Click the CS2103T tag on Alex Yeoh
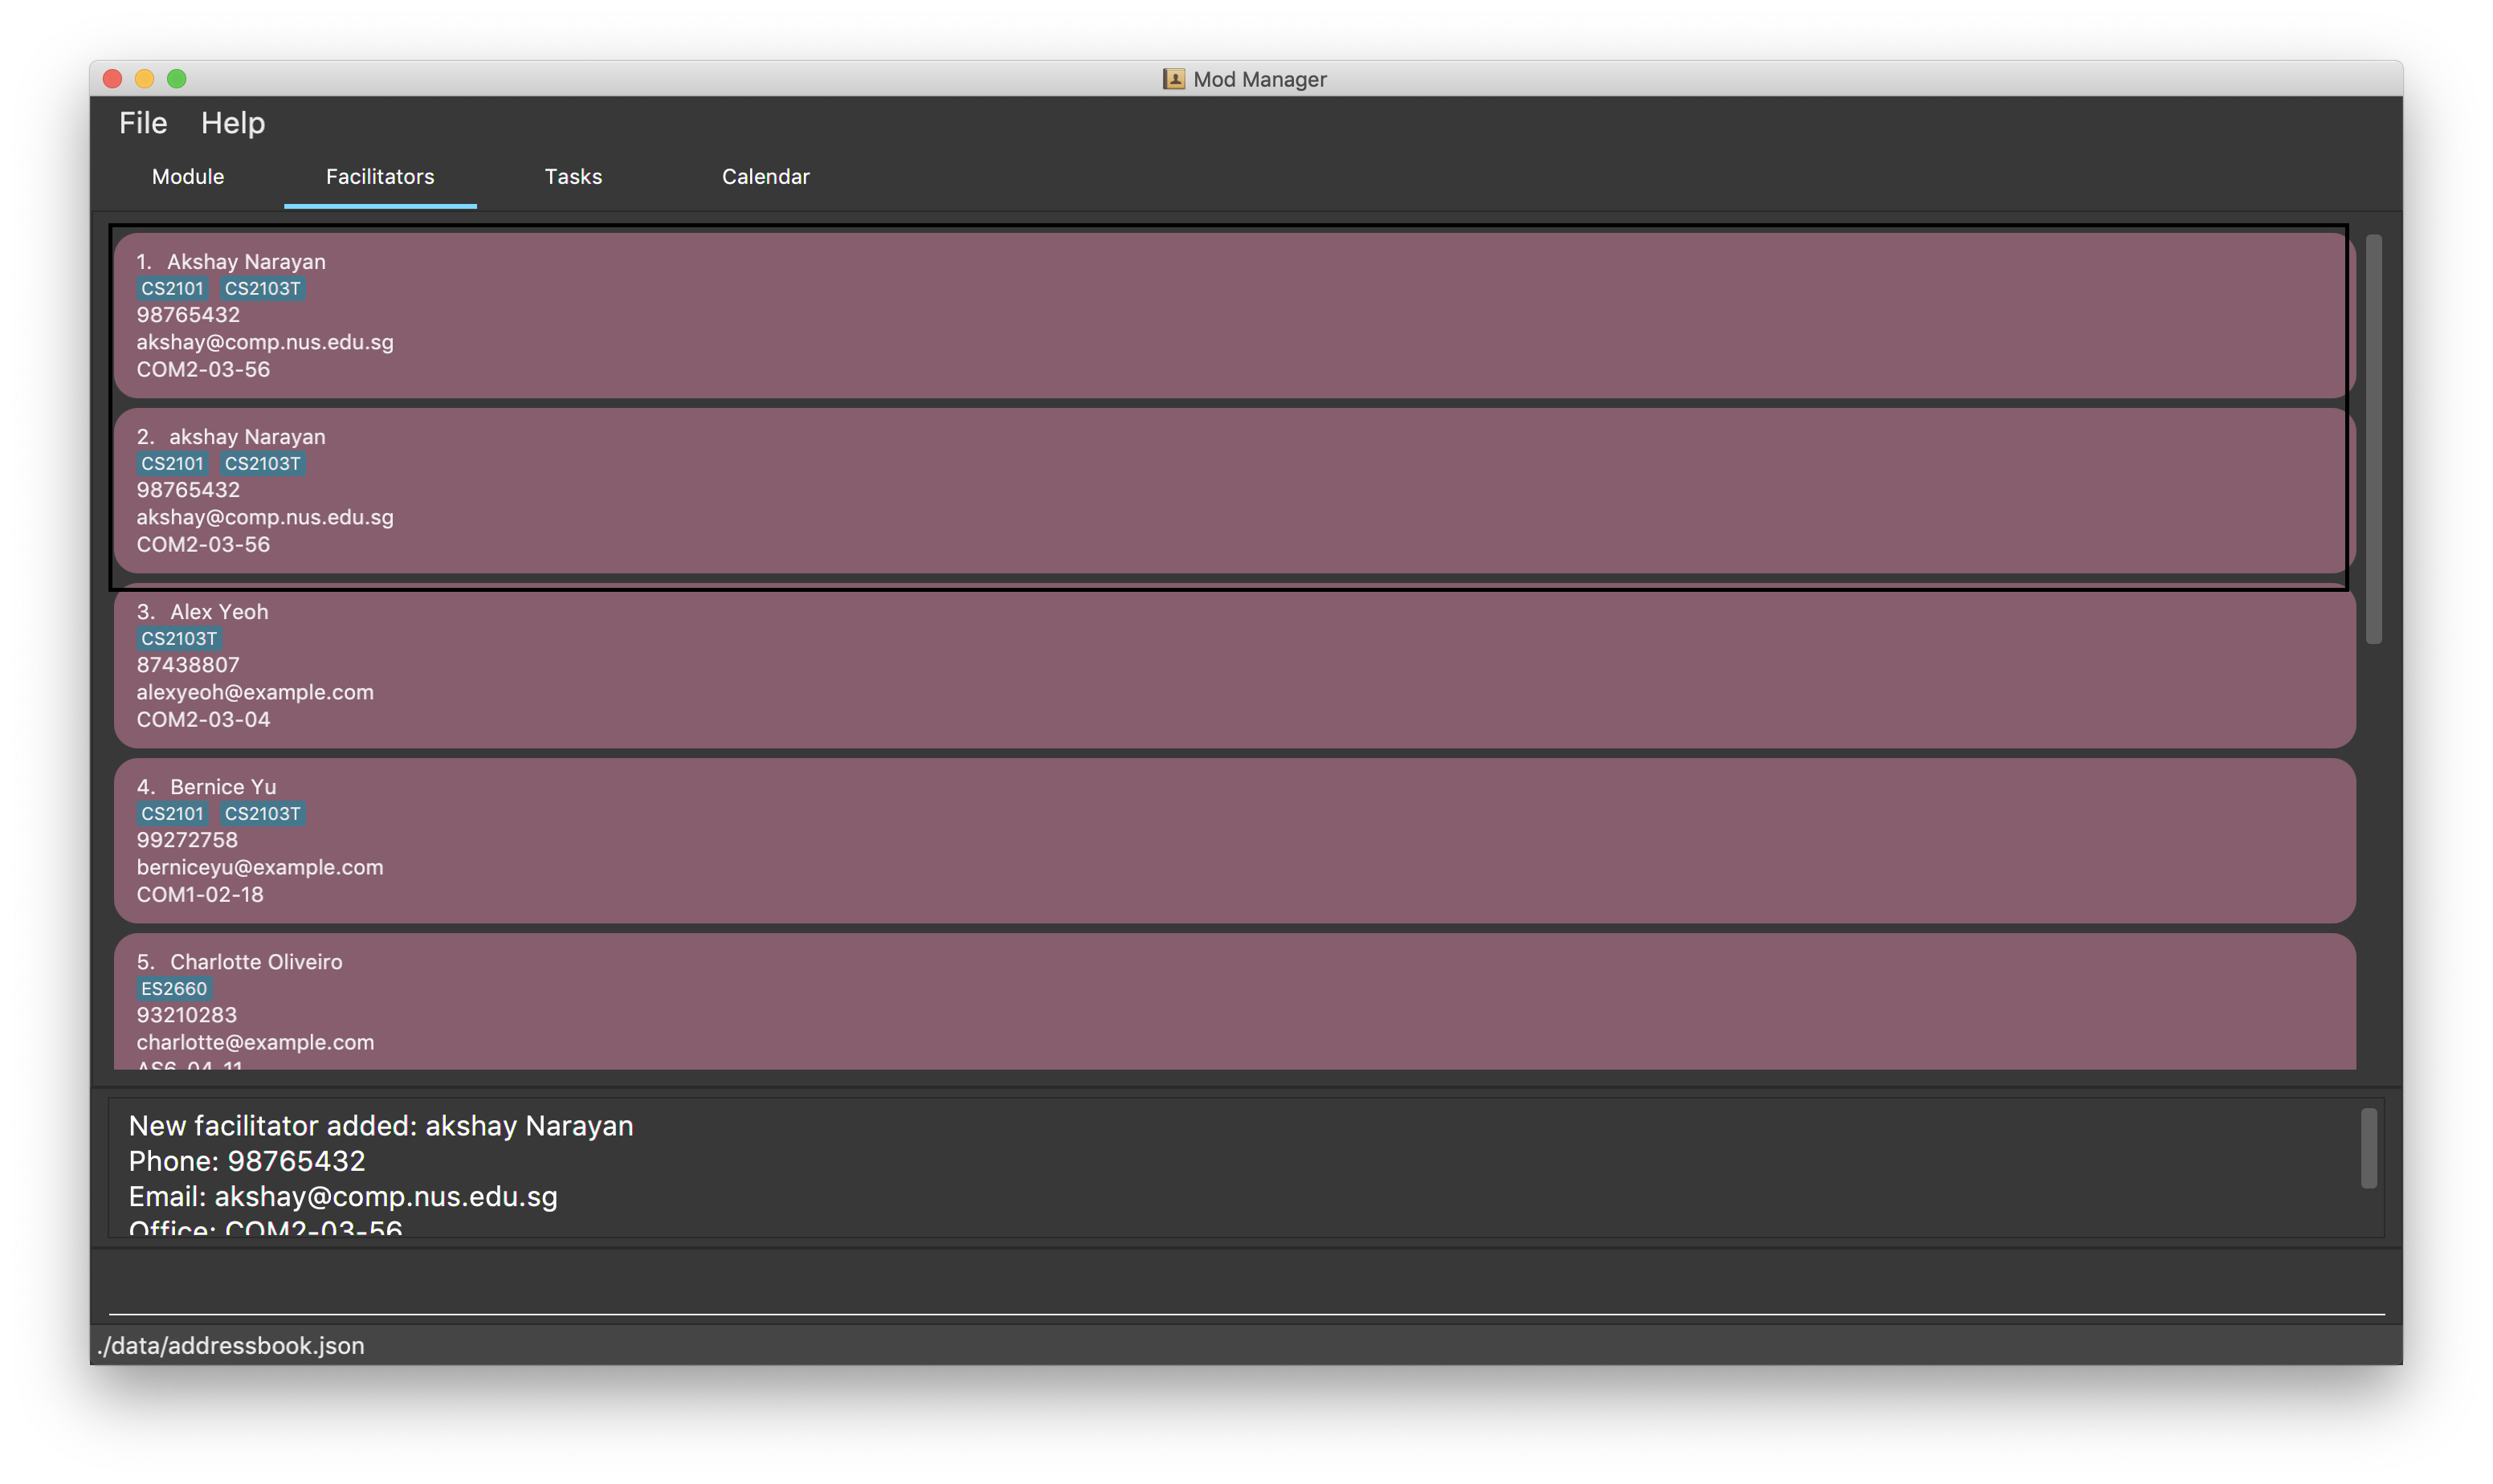Screen dimensions: 2493x1484 click(179, 639)
